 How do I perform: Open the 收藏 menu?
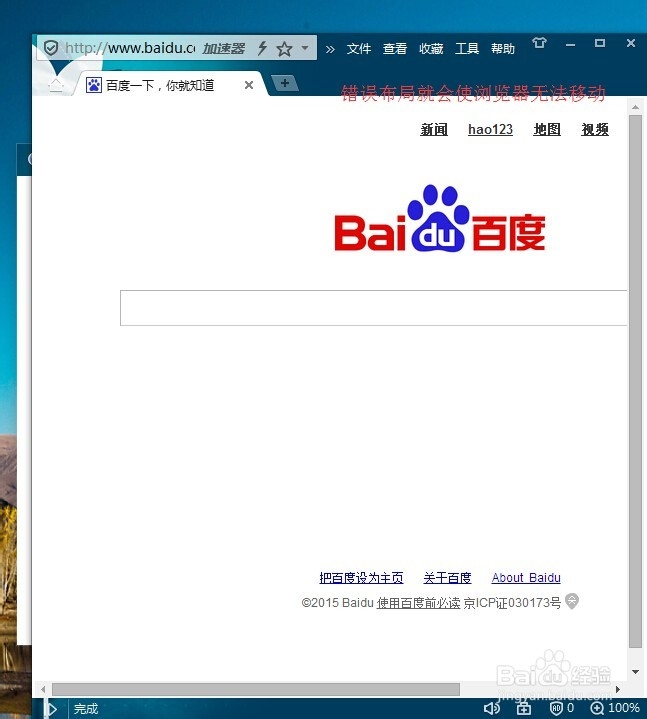coord(431,48)
